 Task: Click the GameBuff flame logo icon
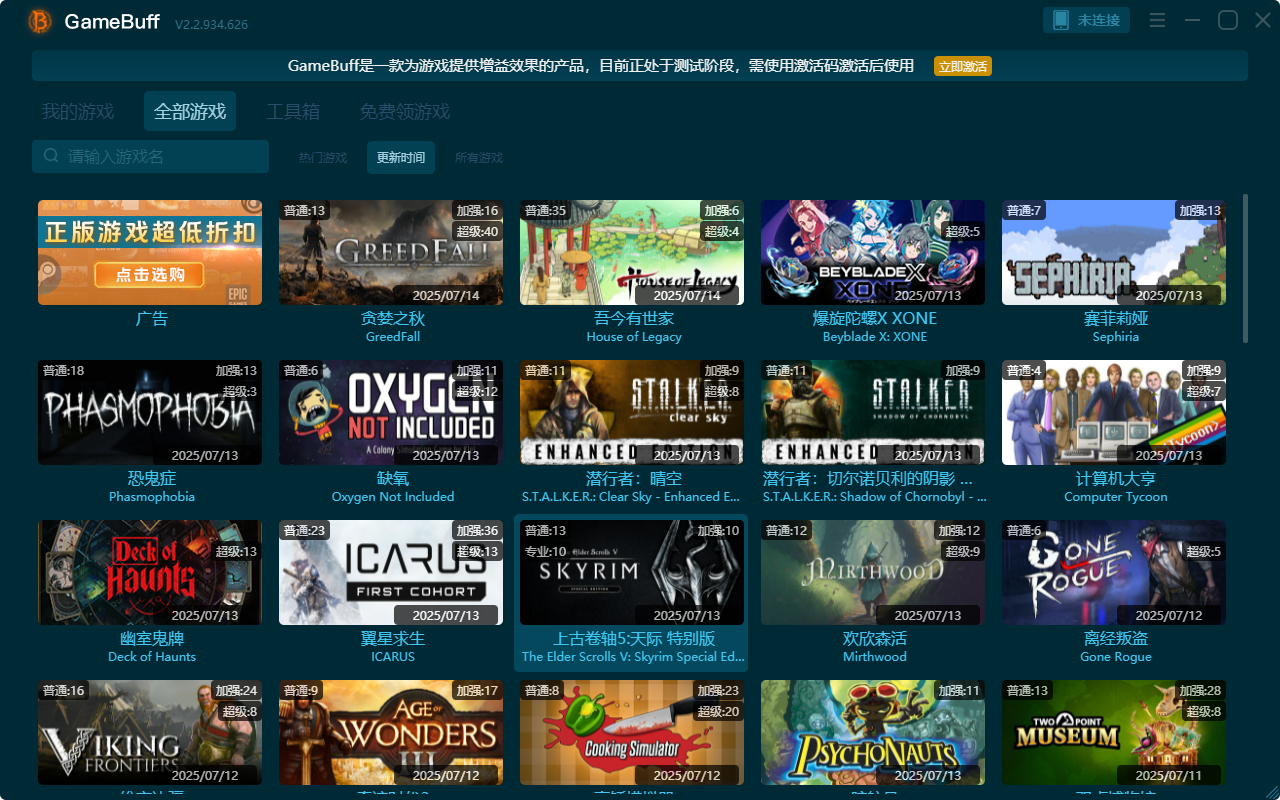38,22
